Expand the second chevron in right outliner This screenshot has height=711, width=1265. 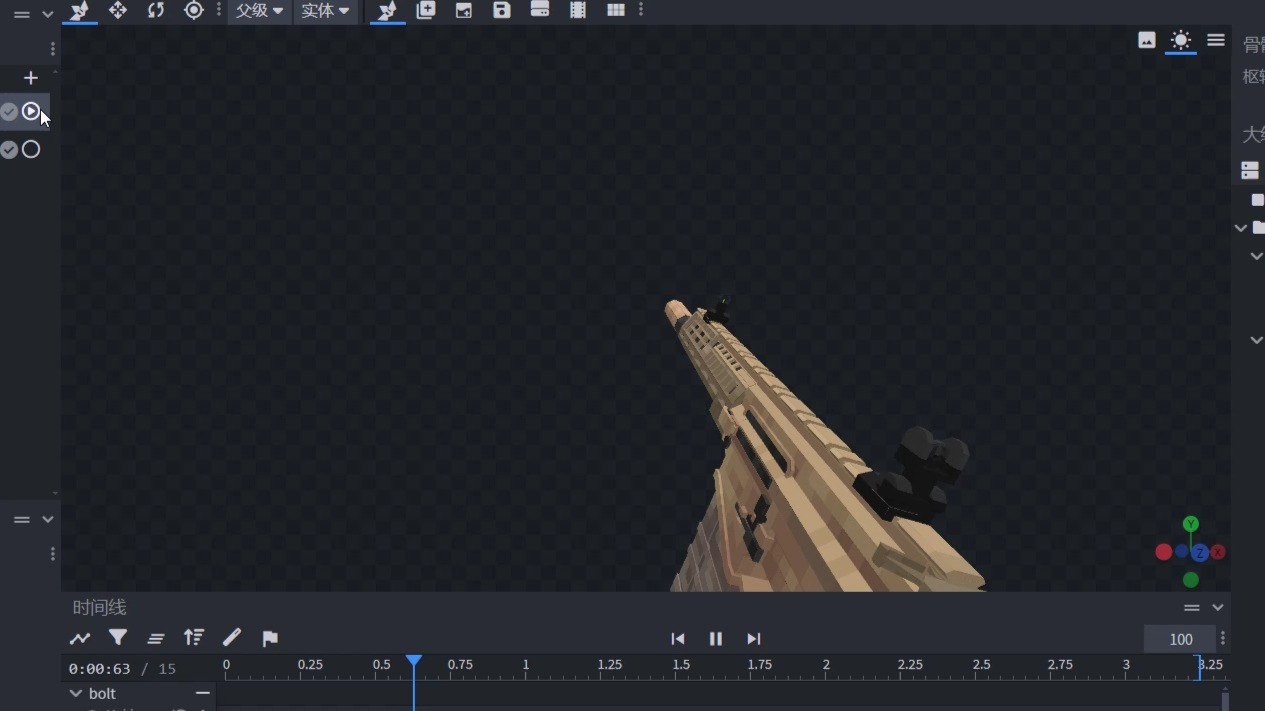point(1257,257)
